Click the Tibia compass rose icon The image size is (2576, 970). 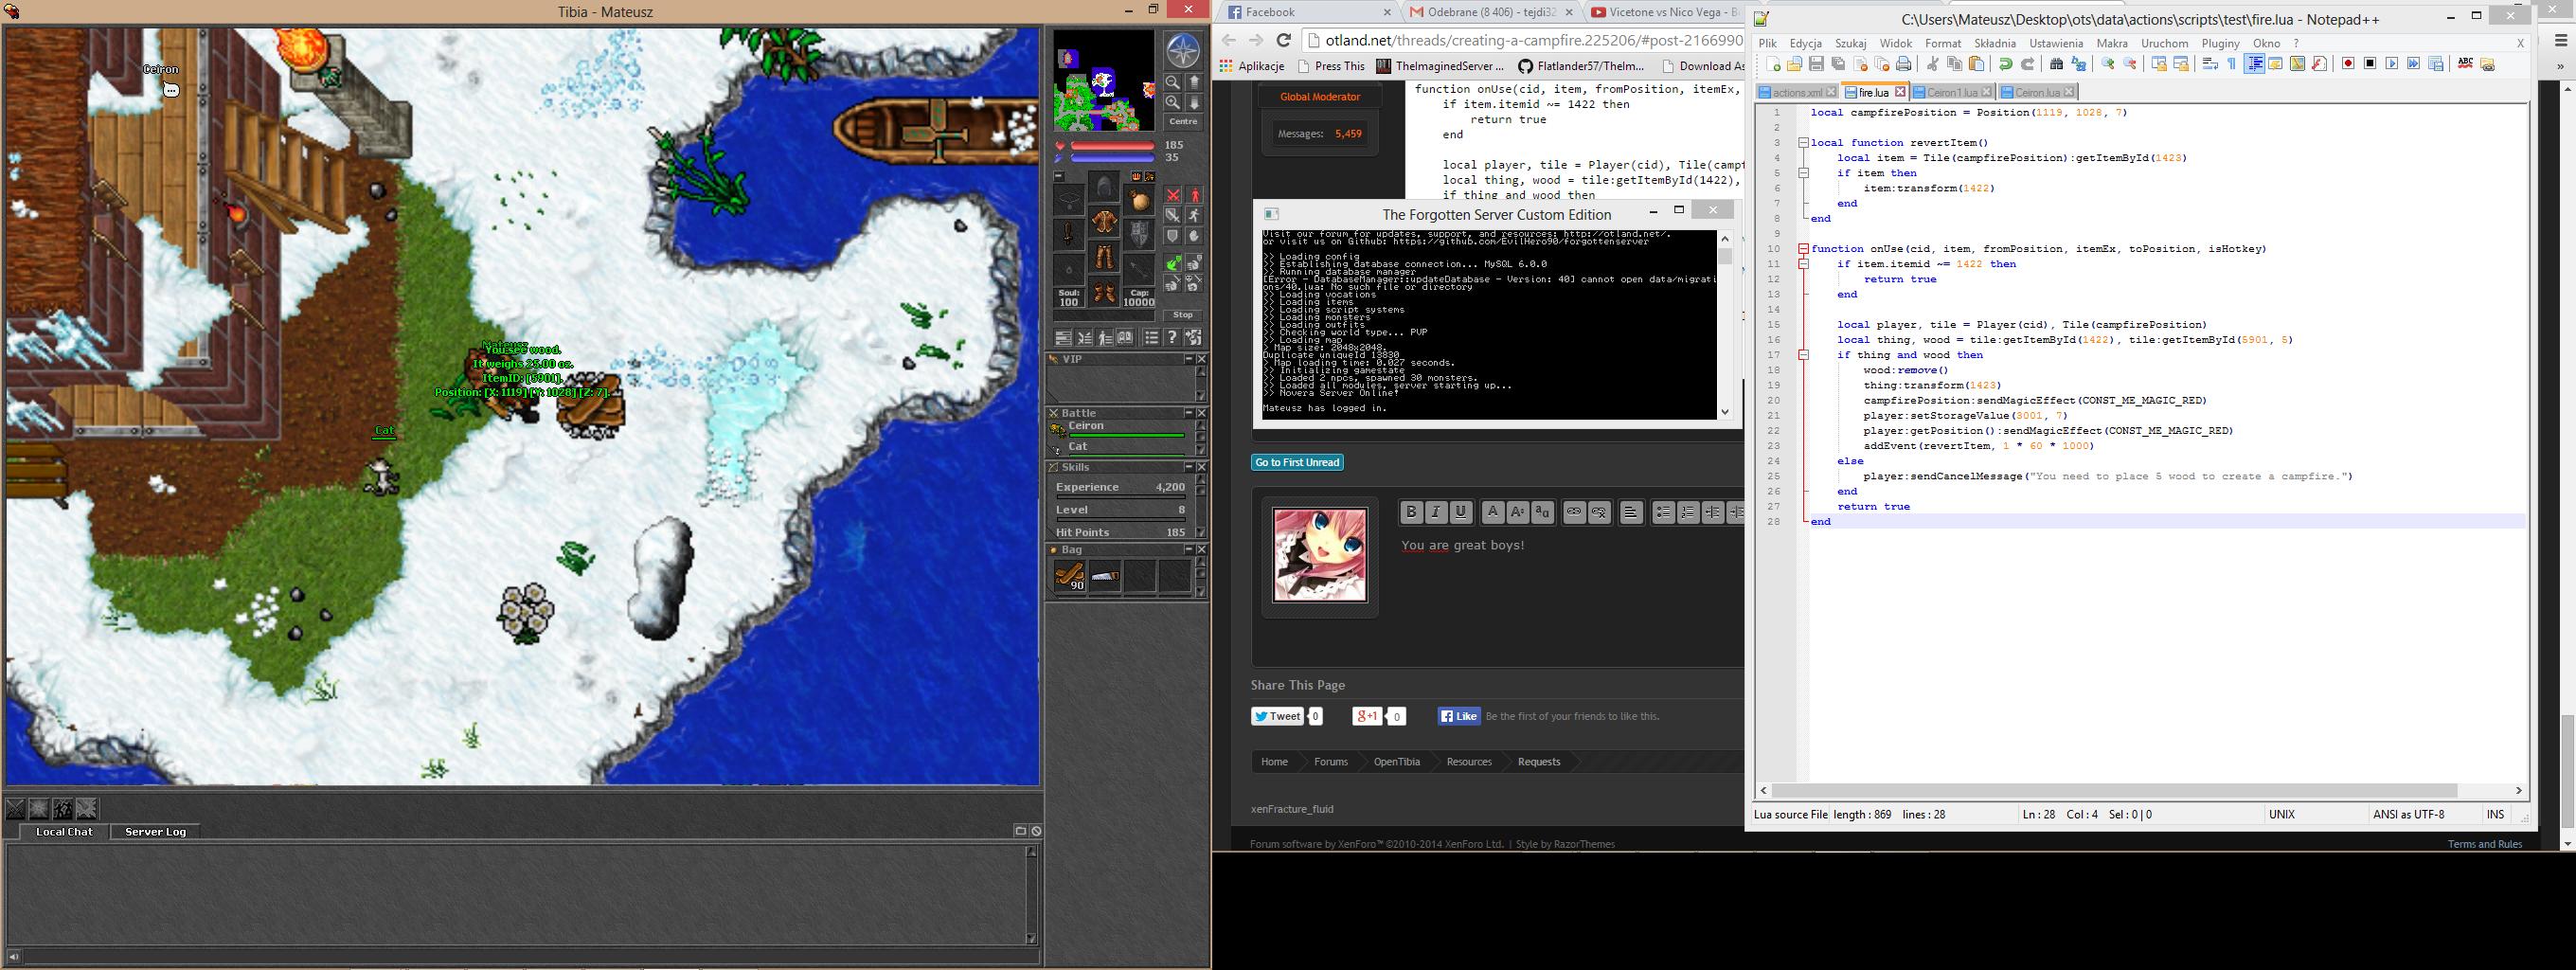pos(1183,51)
